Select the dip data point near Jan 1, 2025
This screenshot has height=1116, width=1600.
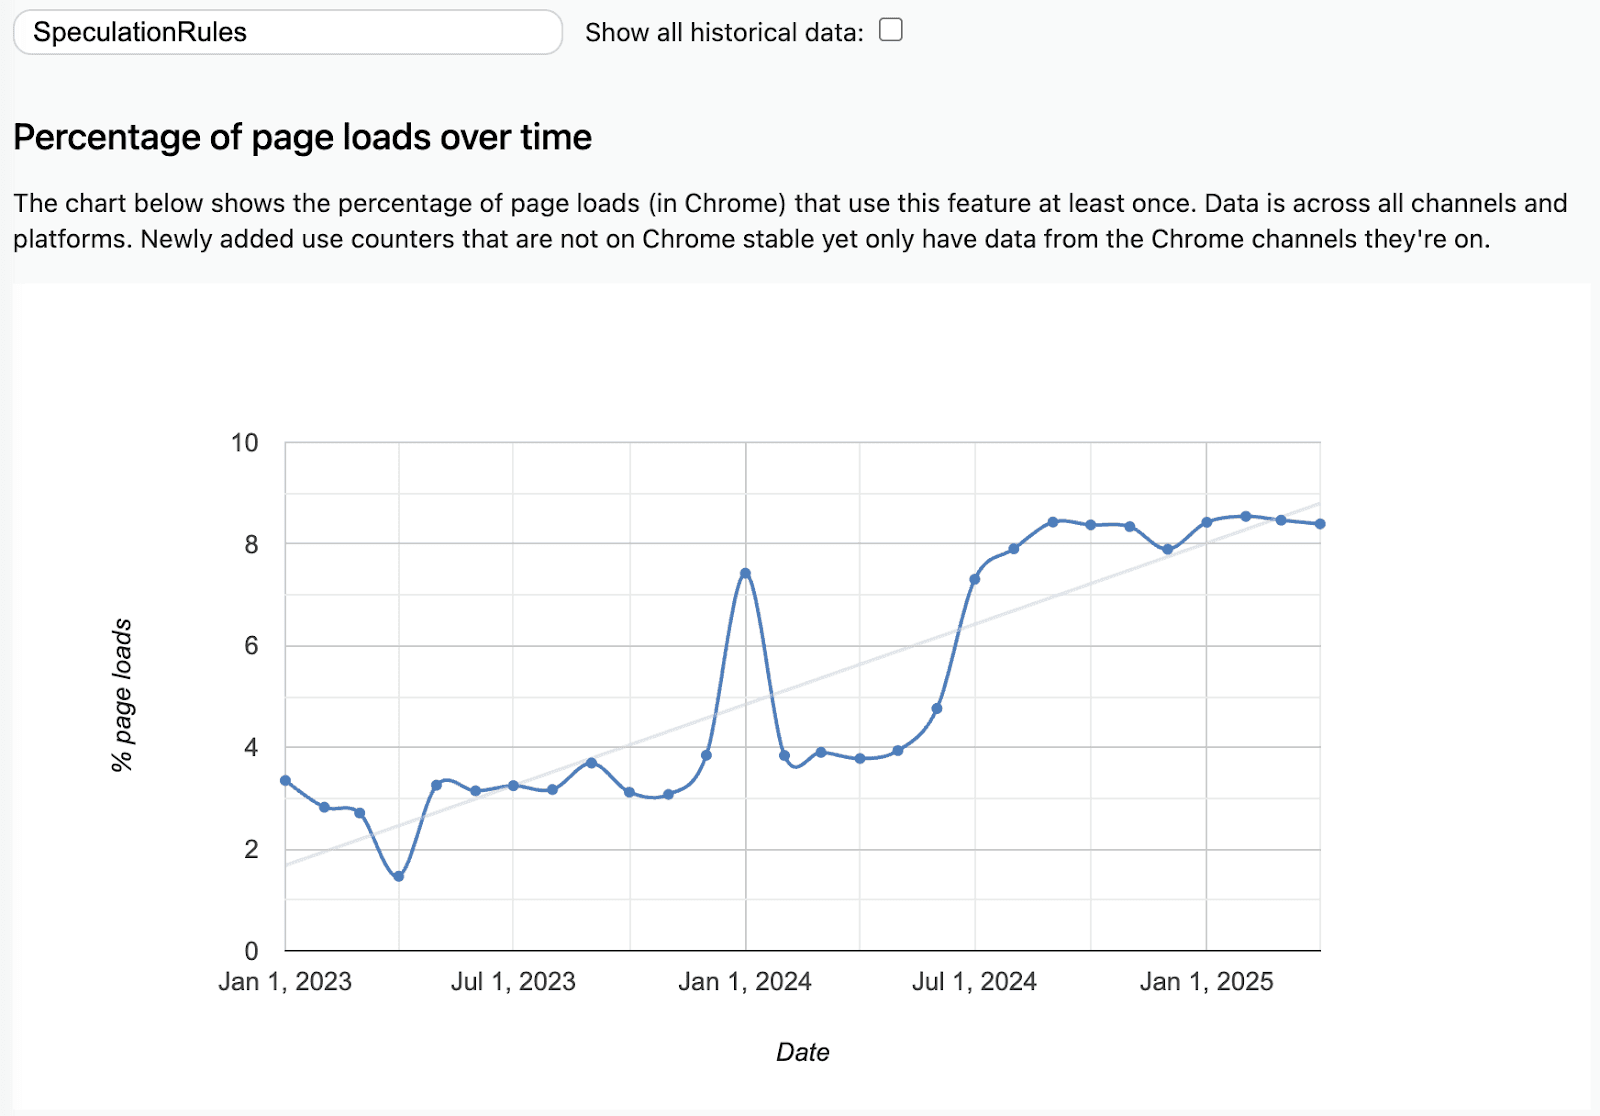click(1166, 548)
